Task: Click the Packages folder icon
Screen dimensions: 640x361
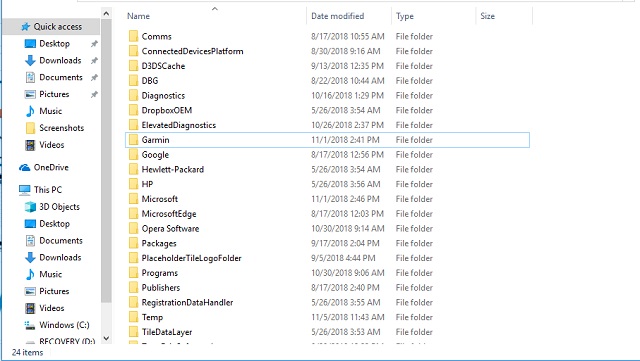Action: coord(133,243)
